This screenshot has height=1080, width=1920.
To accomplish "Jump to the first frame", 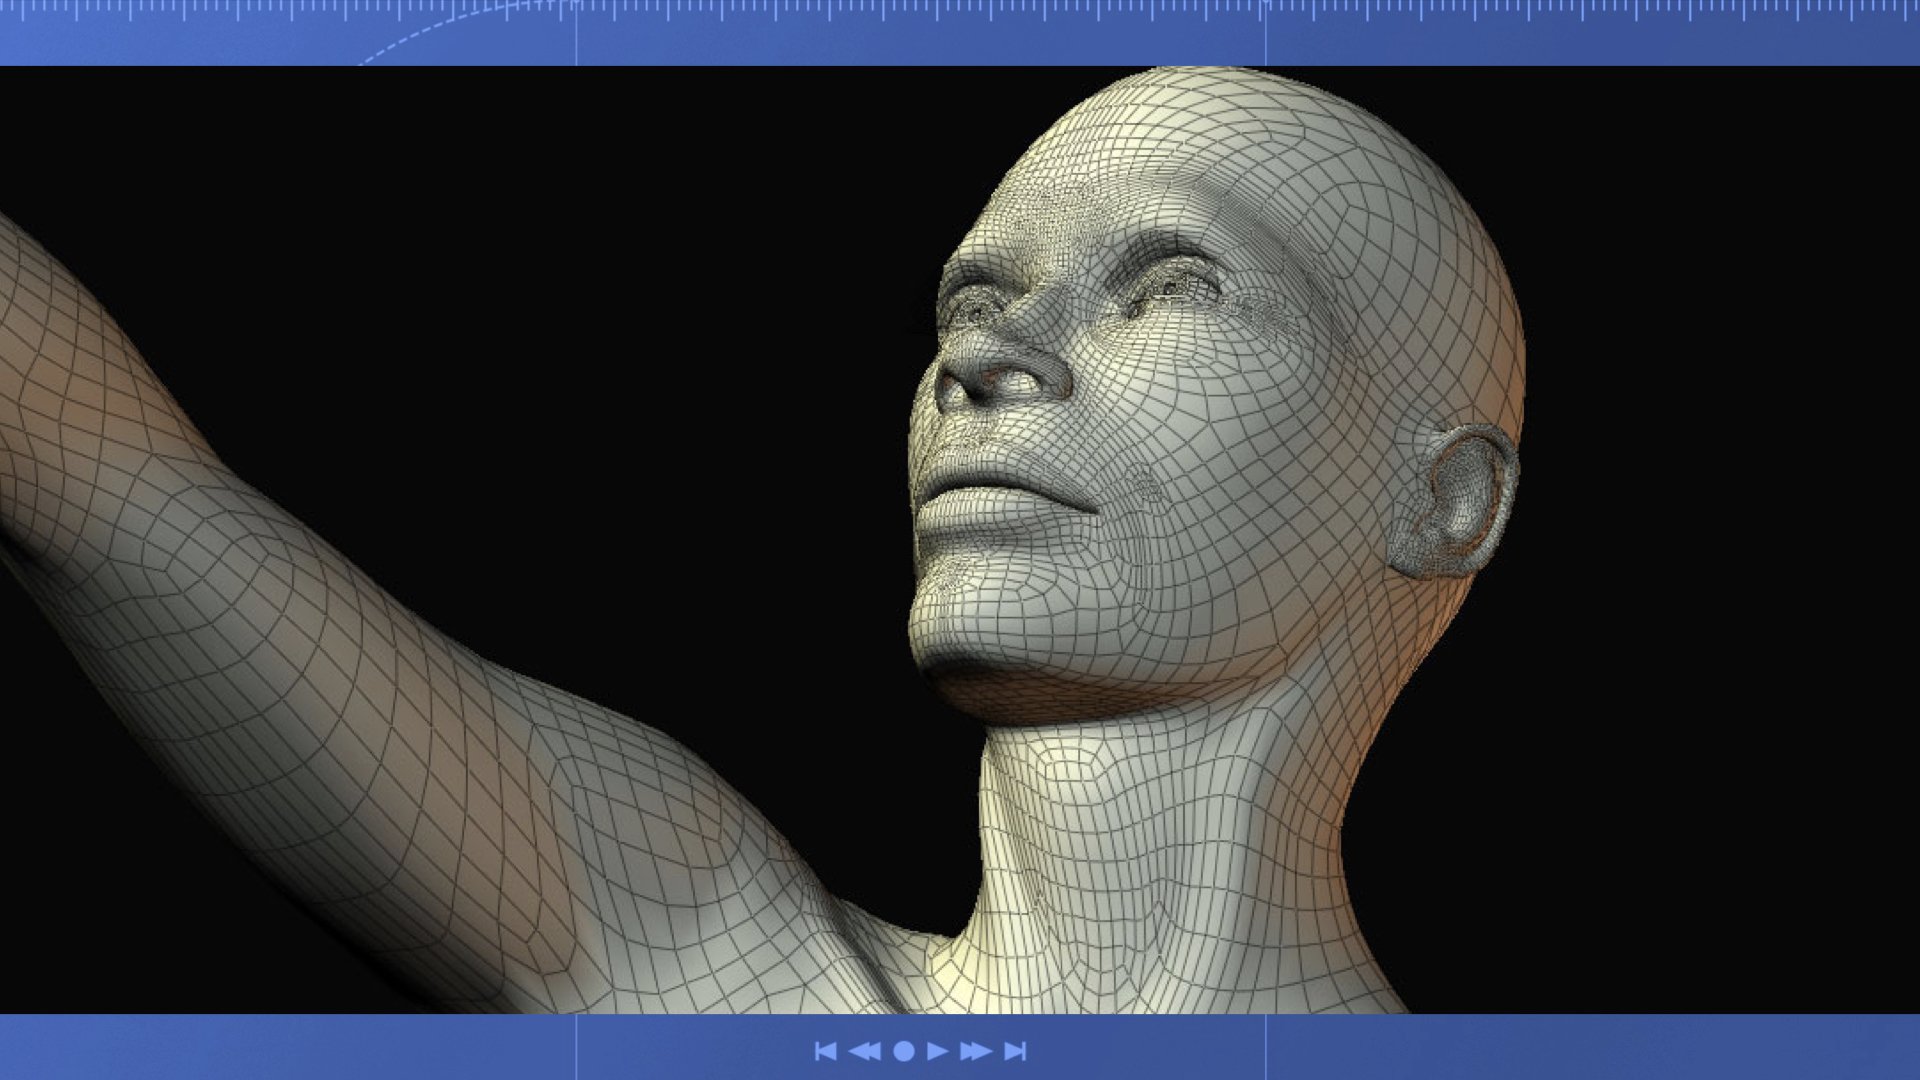I will (x=825, y=1051).
